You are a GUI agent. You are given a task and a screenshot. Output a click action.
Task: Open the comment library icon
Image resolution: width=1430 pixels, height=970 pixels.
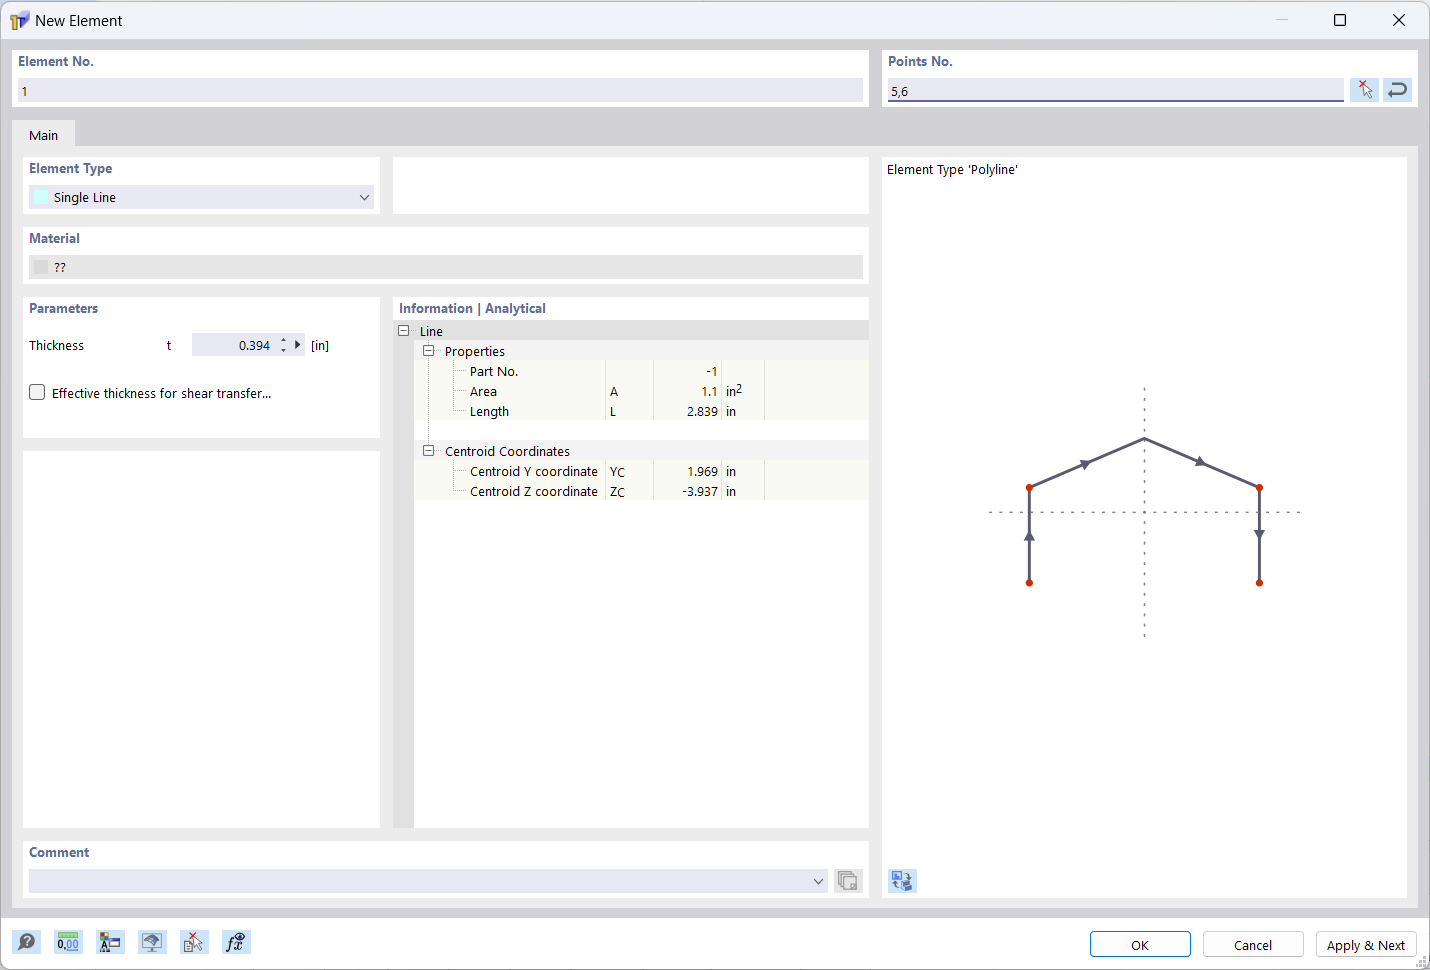click(848, 881)
